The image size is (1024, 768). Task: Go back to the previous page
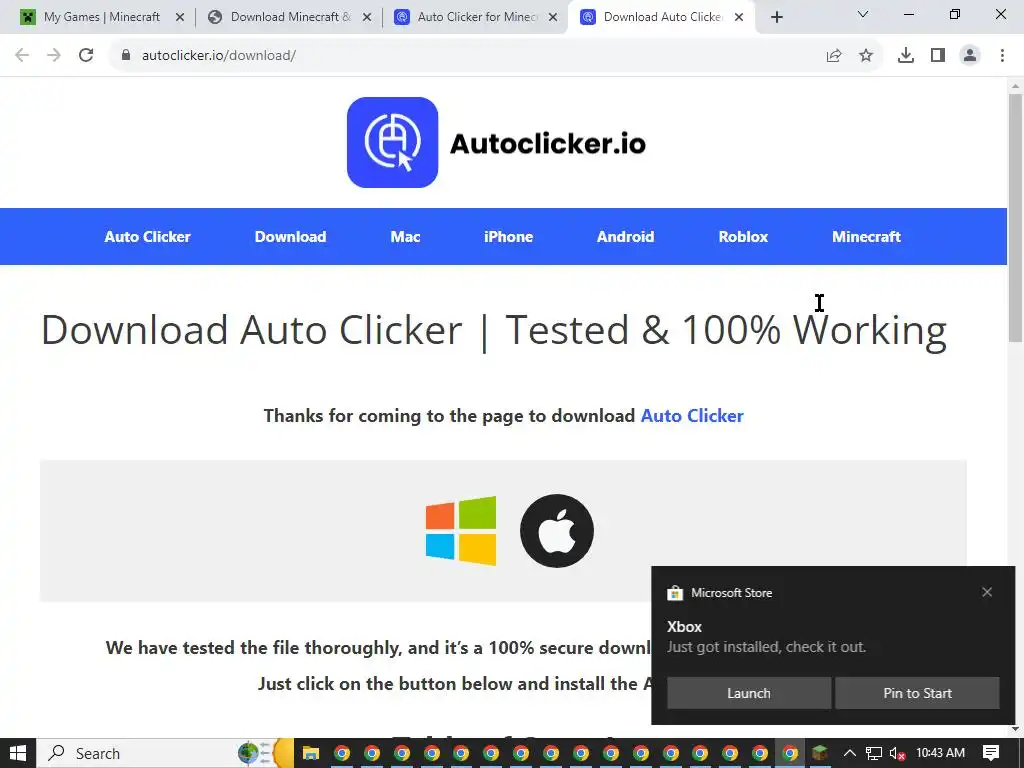click(x=22, y=56)
